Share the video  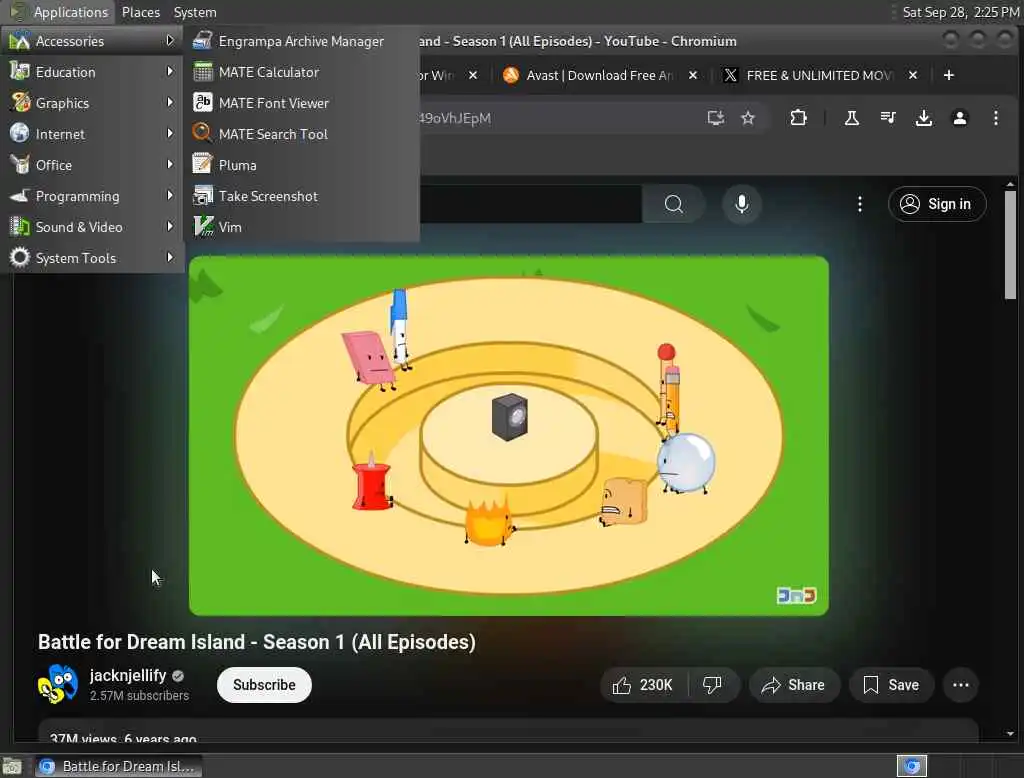[x=793, y=685]
